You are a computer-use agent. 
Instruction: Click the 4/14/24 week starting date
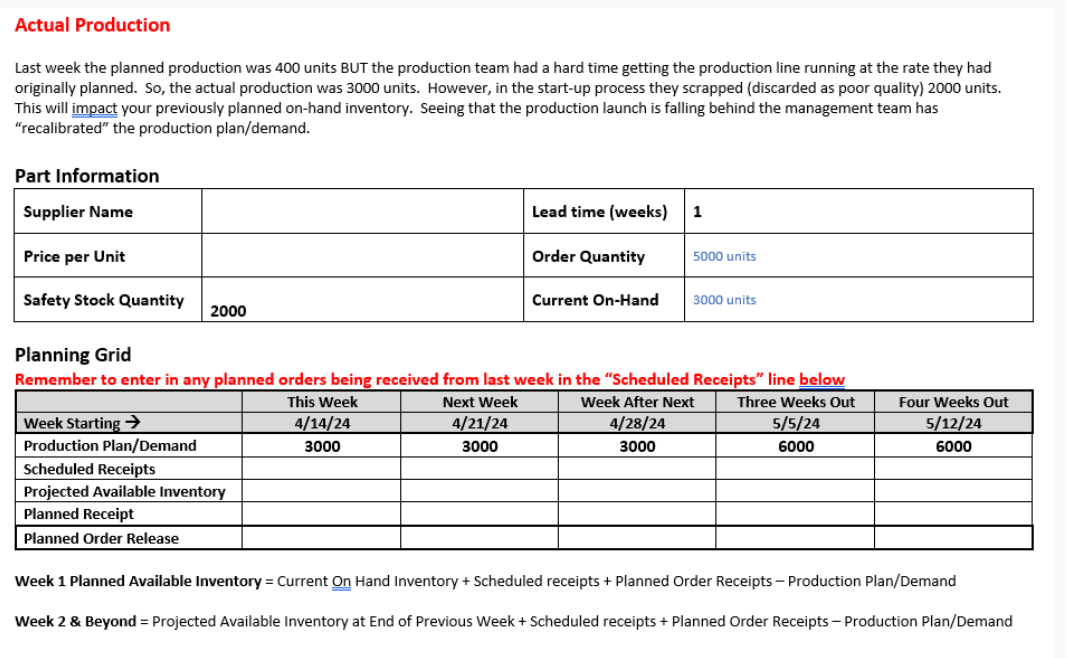[x=320, y=423]
